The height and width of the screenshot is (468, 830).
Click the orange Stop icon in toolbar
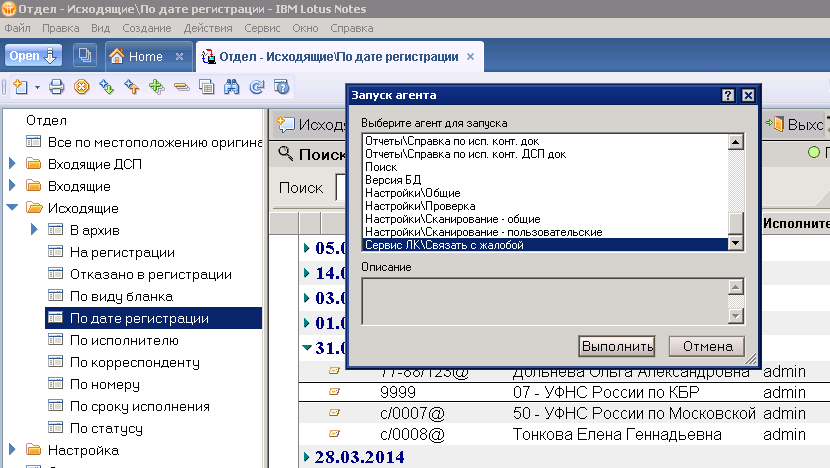tap(82, 87)
